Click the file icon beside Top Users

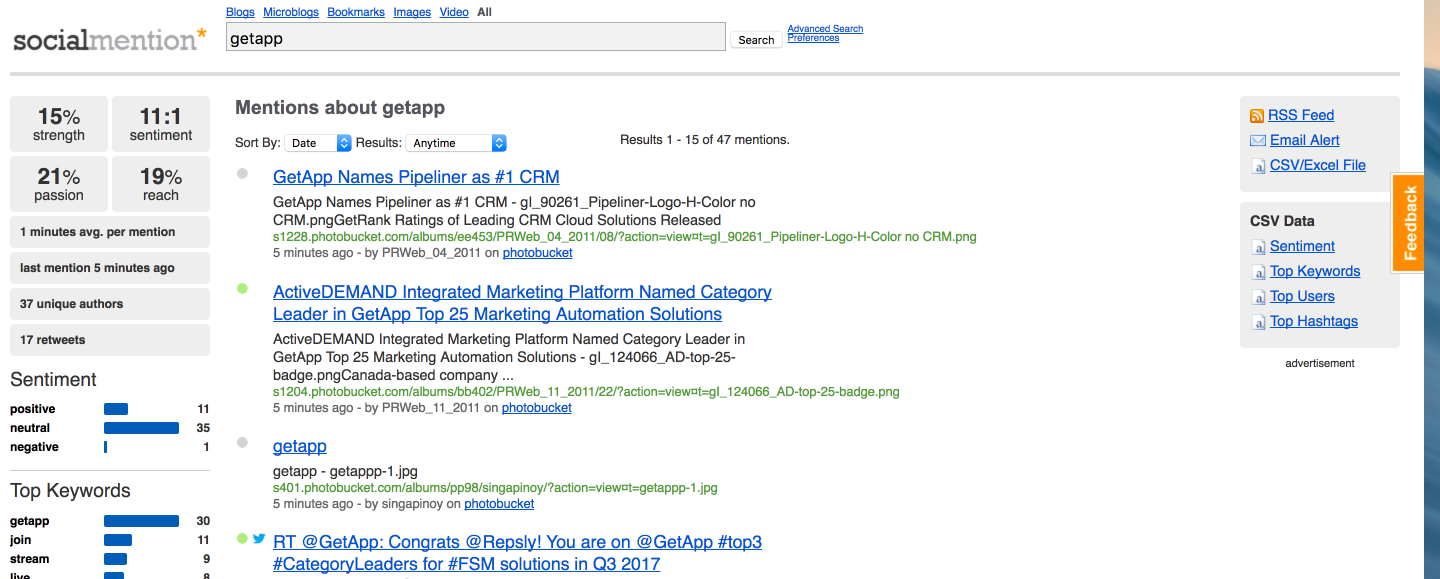tap(1259, 297)
